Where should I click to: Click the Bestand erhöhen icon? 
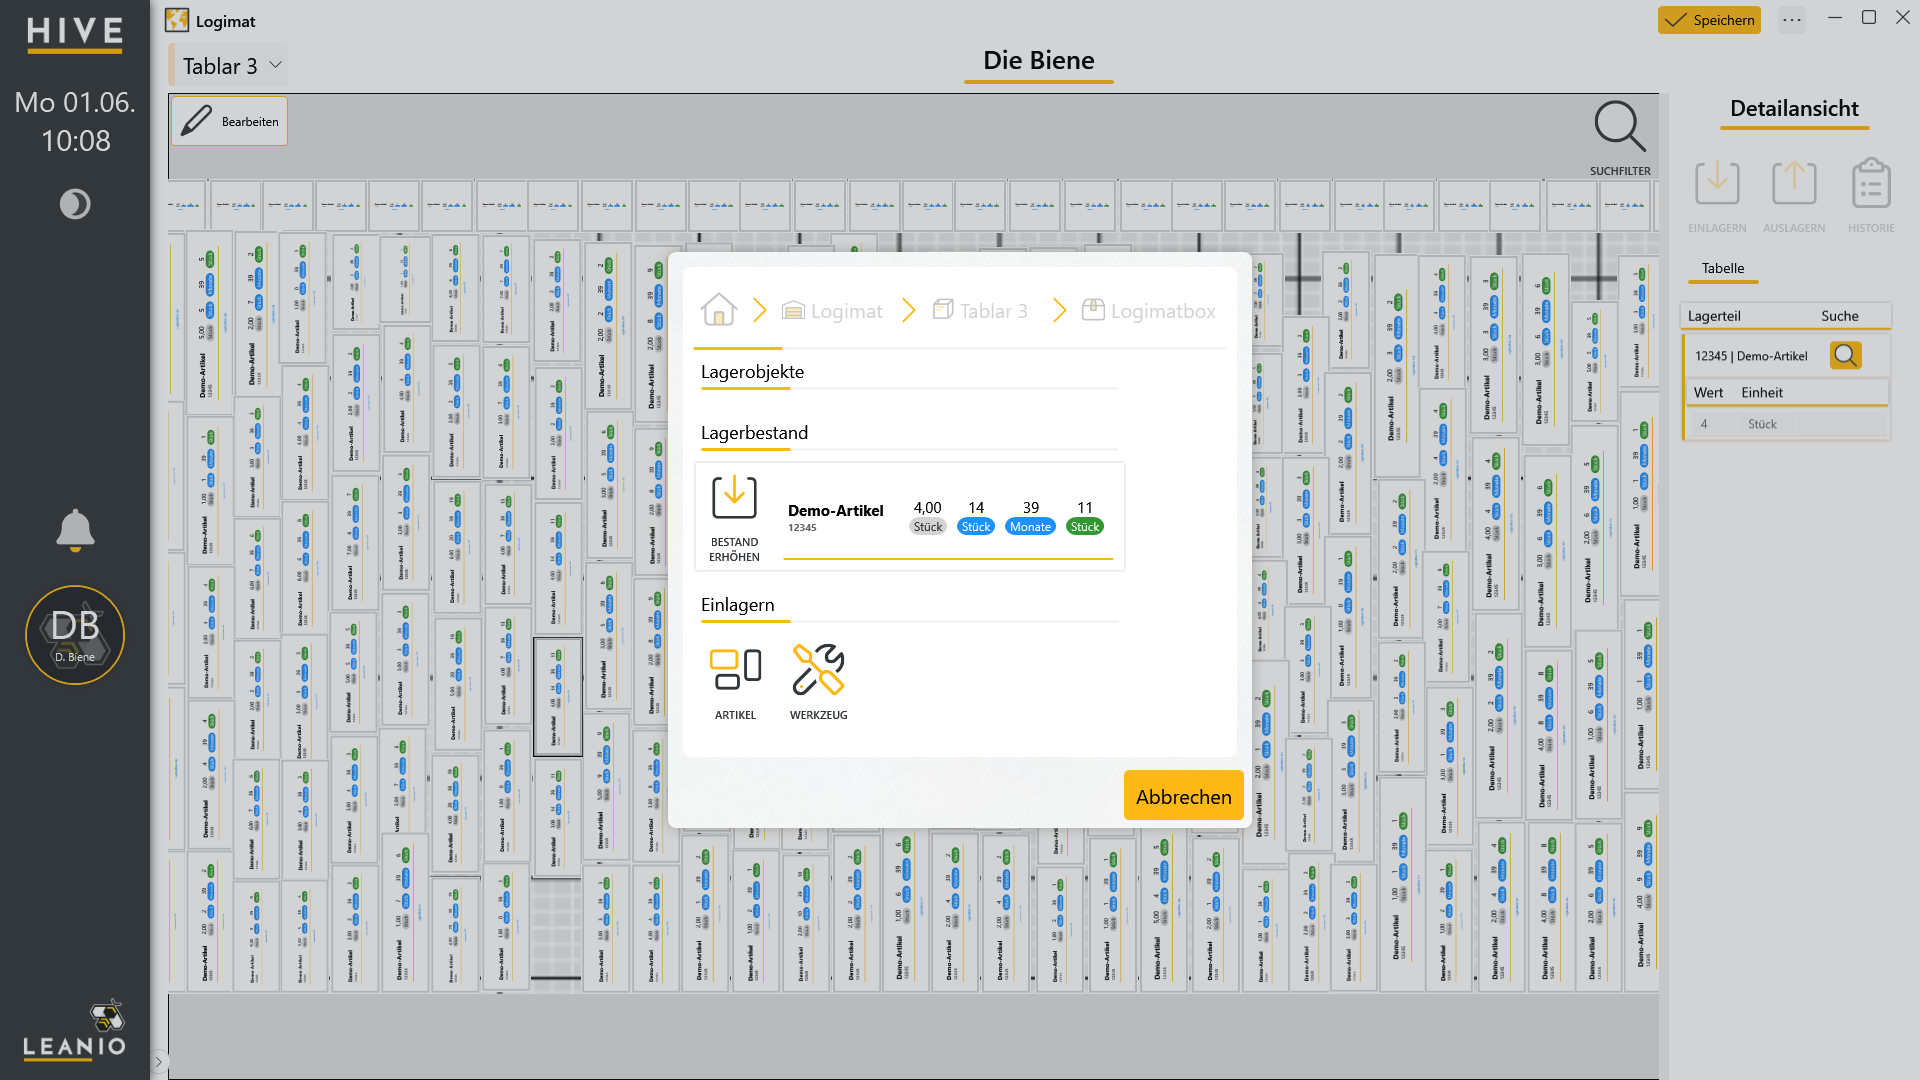point(734,498)
